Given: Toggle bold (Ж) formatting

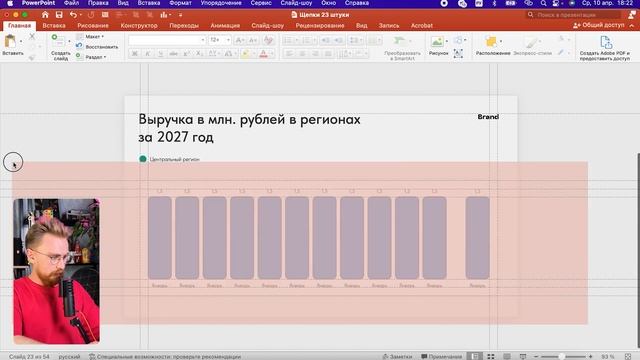Looking at the screenshot, I should (x=134, y=54).
